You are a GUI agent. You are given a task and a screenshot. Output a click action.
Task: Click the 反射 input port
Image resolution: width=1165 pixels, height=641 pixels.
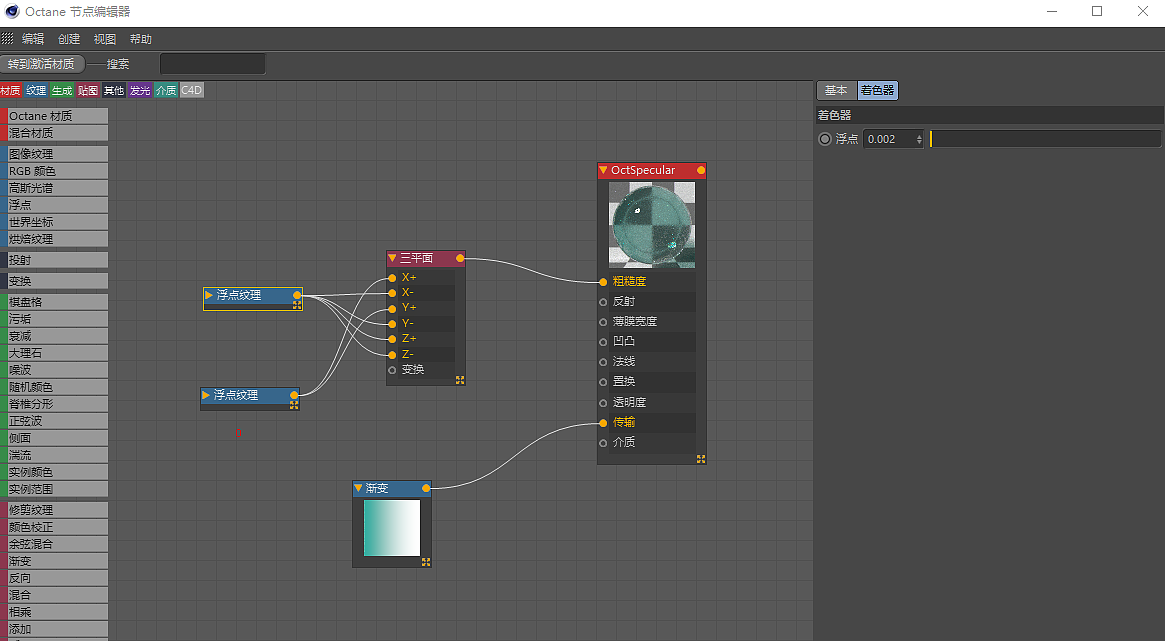tap(603, 302)
